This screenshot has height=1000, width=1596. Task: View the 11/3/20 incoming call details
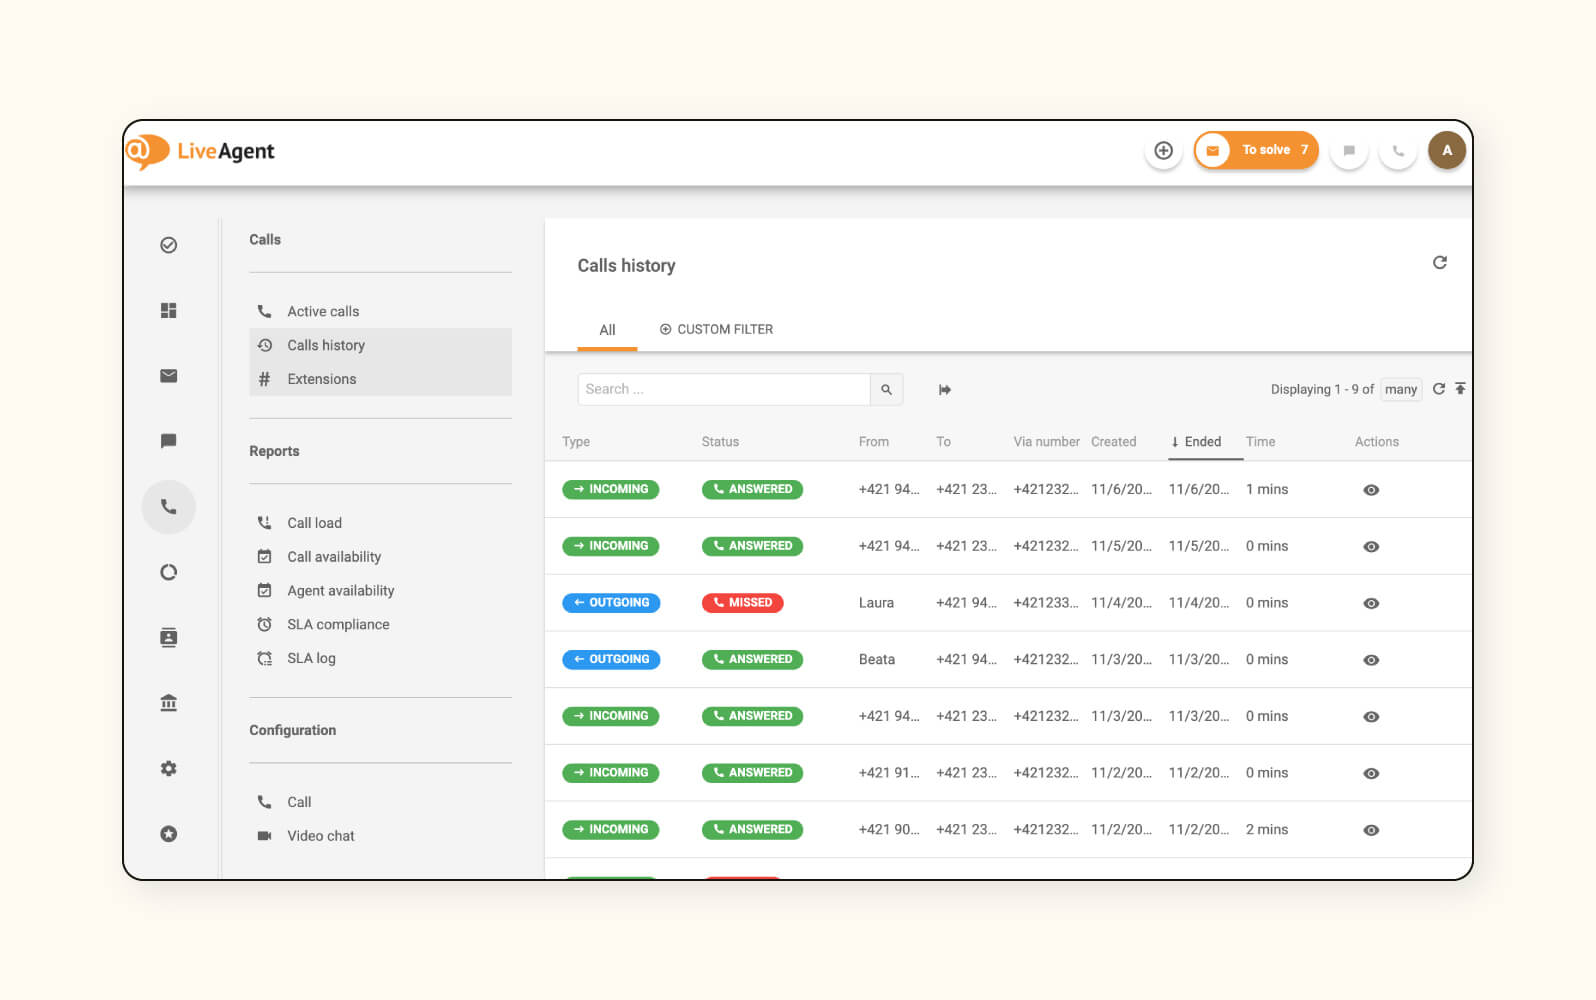pyautogui.click(x=1371, y=717)
